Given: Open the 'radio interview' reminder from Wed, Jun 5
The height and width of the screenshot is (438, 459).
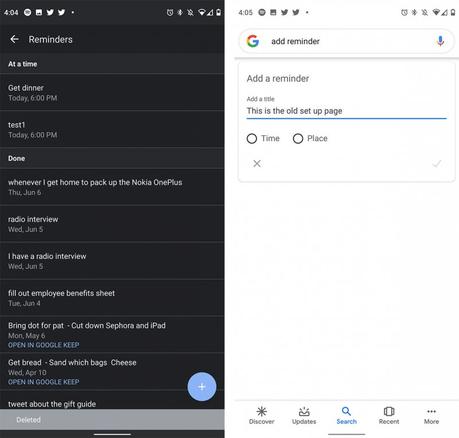Looking at the screenshot, I should click(x=112, y=224).
